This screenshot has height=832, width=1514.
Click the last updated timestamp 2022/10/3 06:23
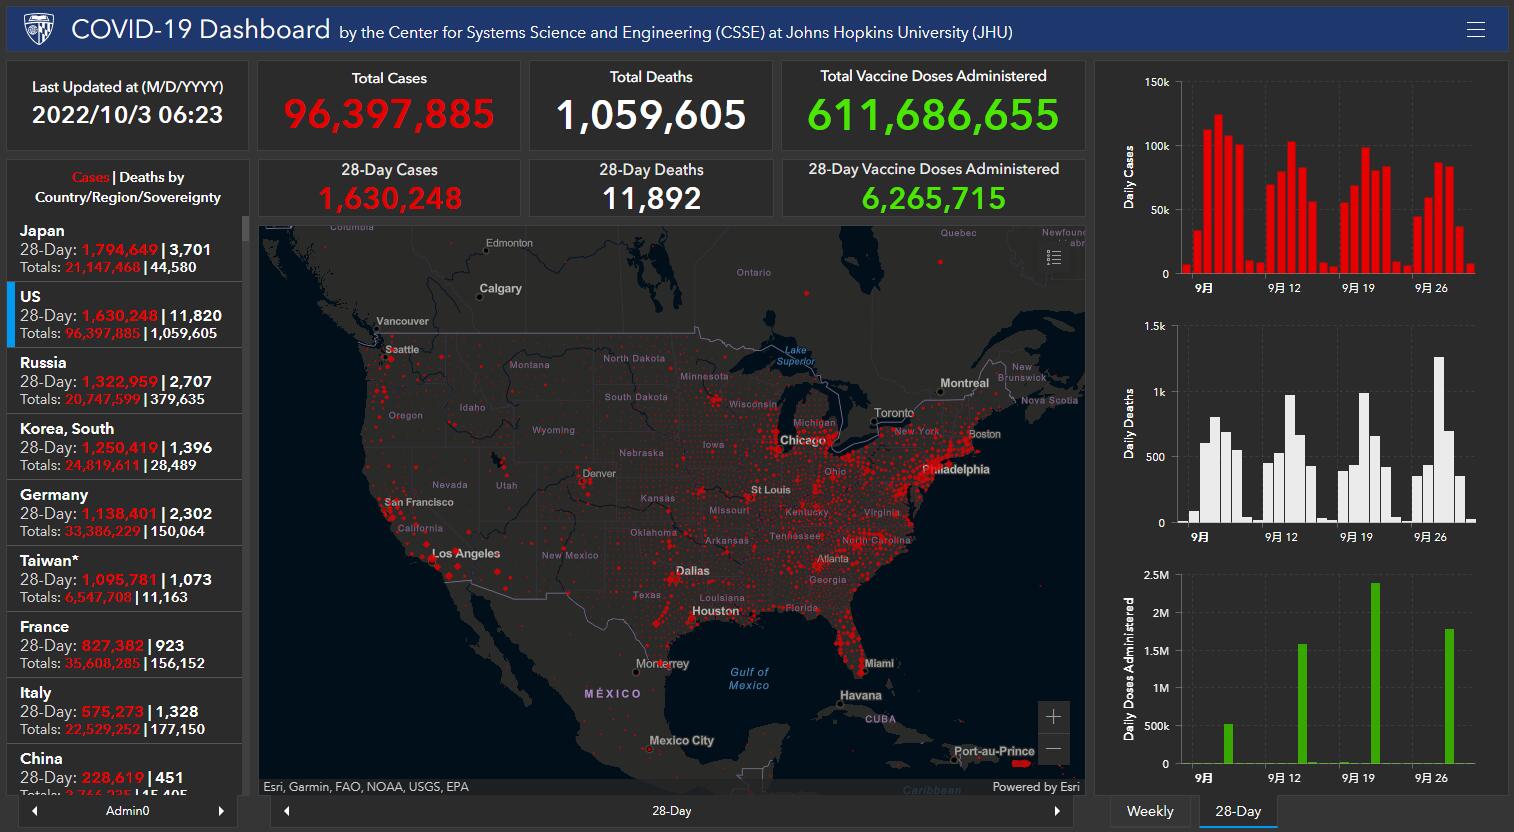(127, 115)
